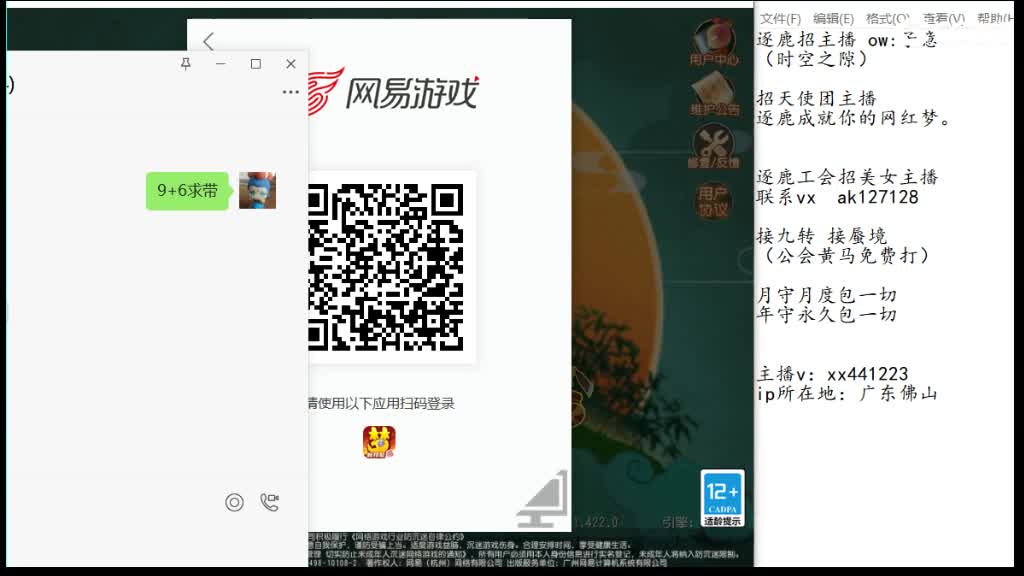Click the Notepad line 月守月度包一切
Viewport: 1024px width, 576px height.
pos(826,295)
